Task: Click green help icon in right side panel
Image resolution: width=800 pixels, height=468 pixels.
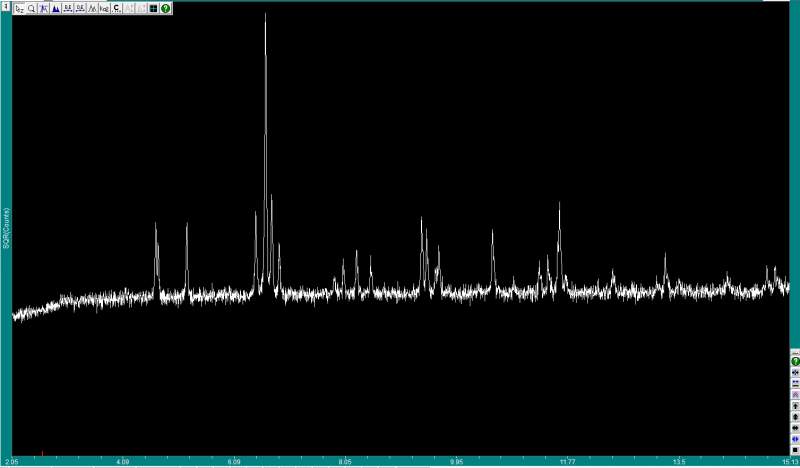Action: pos(795,361)
